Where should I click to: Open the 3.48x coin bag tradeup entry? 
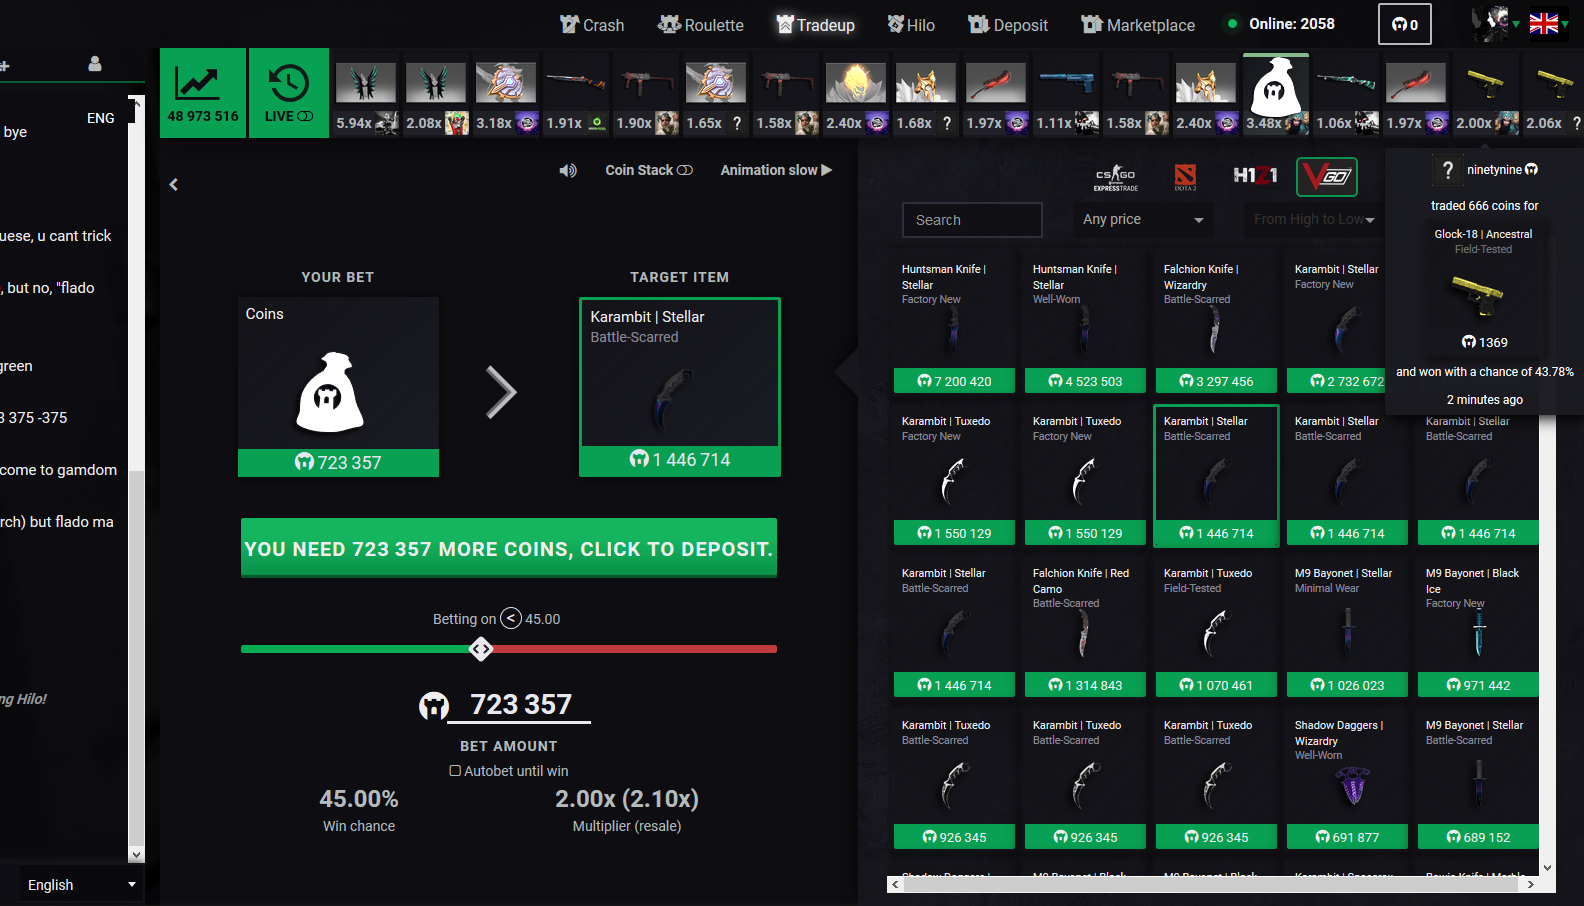pyautogui.click(x=1276, y=96)
